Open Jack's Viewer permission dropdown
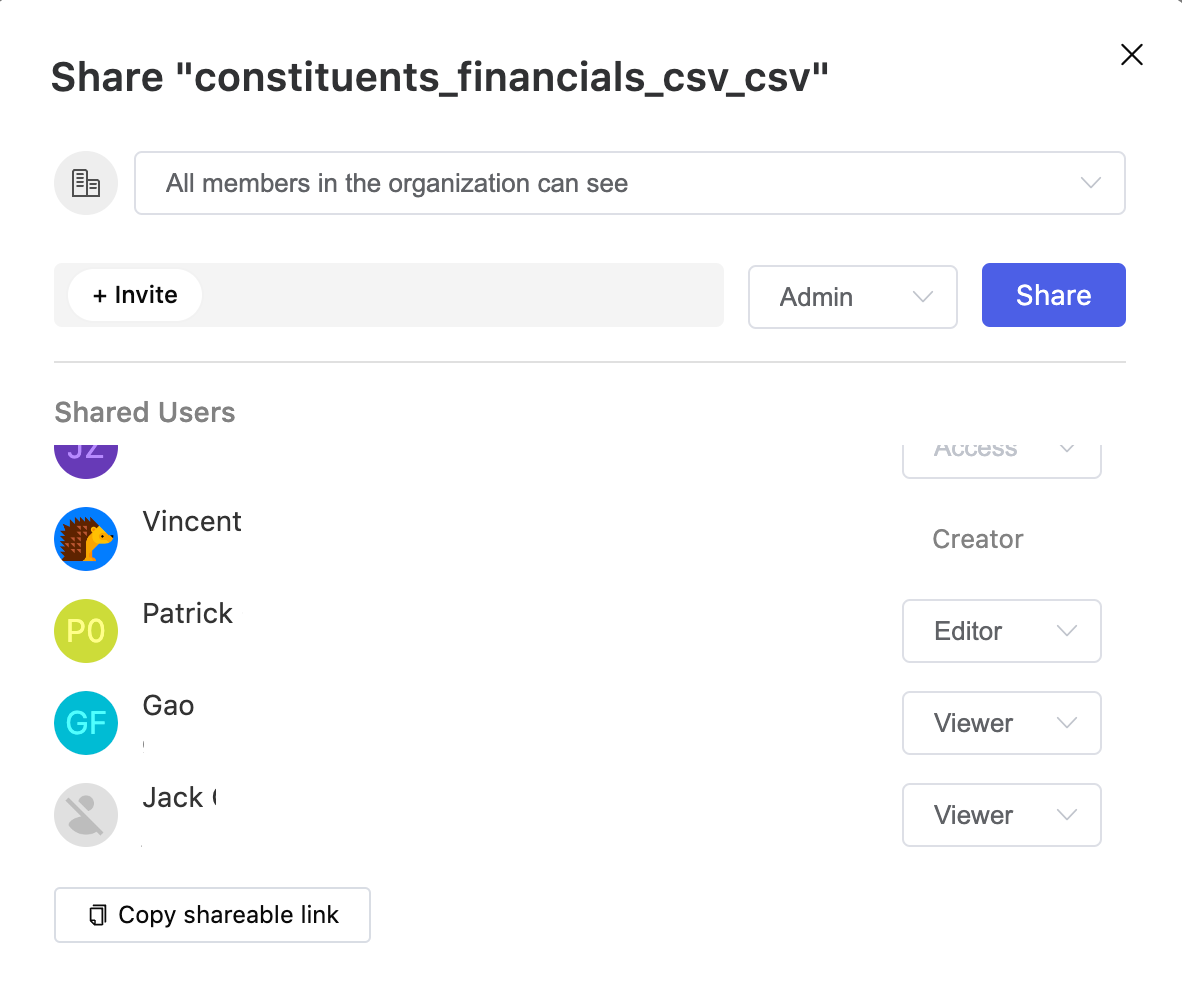This screenshot has width=1182, height=998. [x=1001, y=815]
